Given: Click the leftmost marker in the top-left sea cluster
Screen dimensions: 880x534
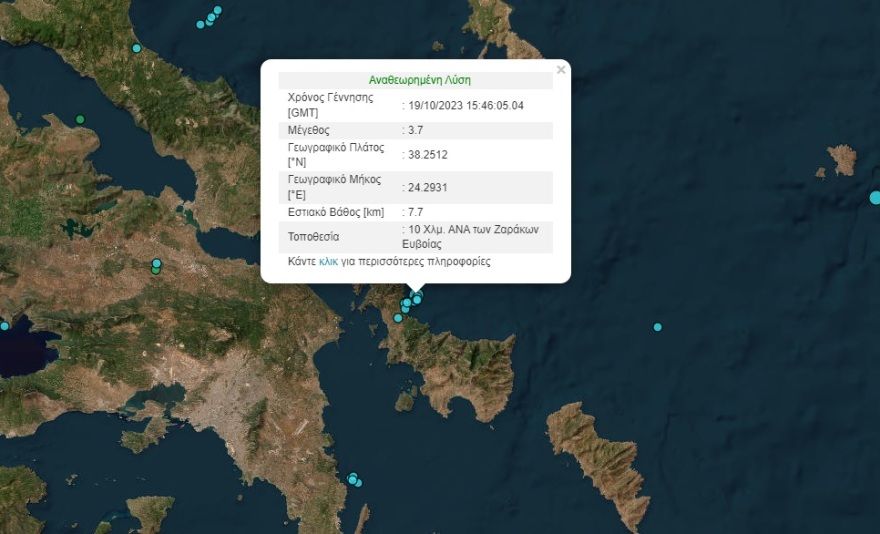Looking at the screenshot, I should 200,24.
